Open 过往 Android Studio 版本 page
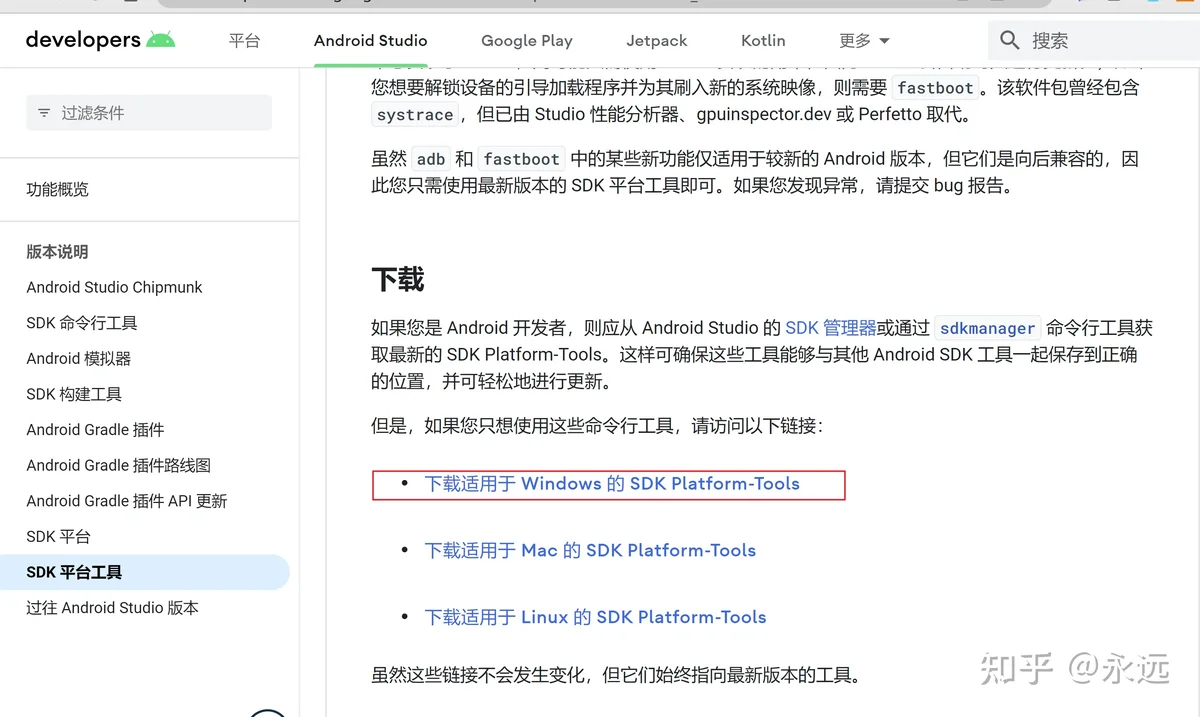The height and width of the screenshot is (717, 1200). (x=112, y=608)
